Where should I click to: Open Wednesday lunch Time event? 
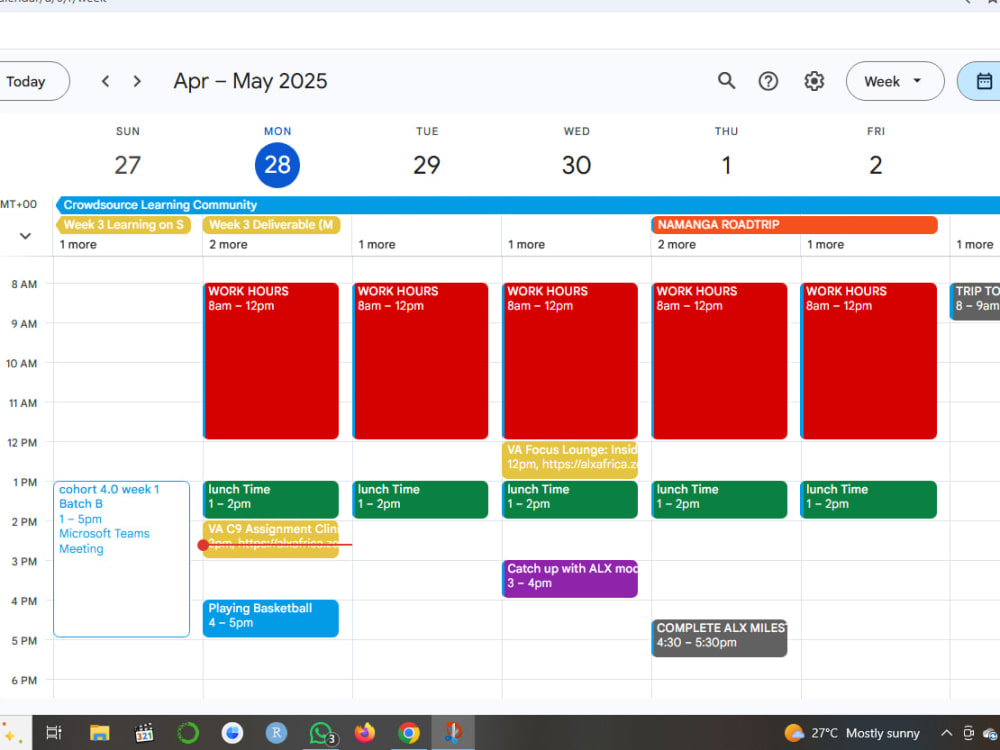point(570,499)
